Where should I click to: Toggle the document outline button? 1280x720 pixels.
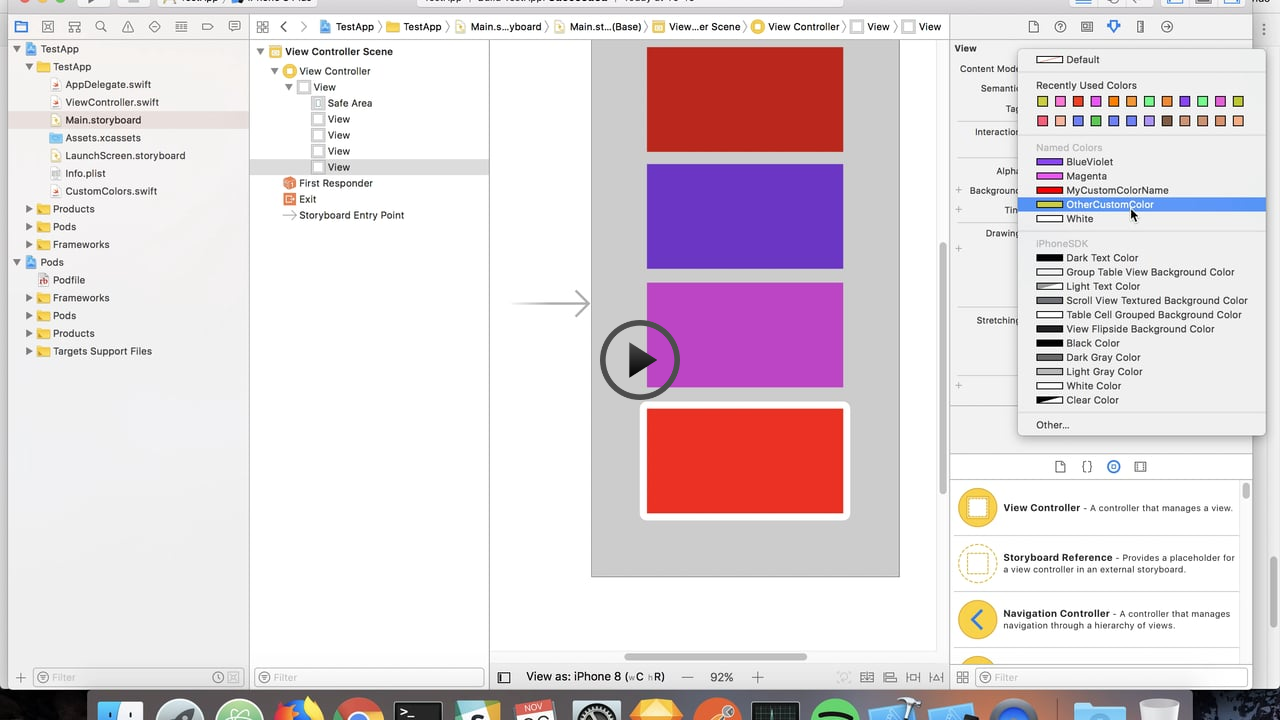pyautogui.click(x=504, y=677)
